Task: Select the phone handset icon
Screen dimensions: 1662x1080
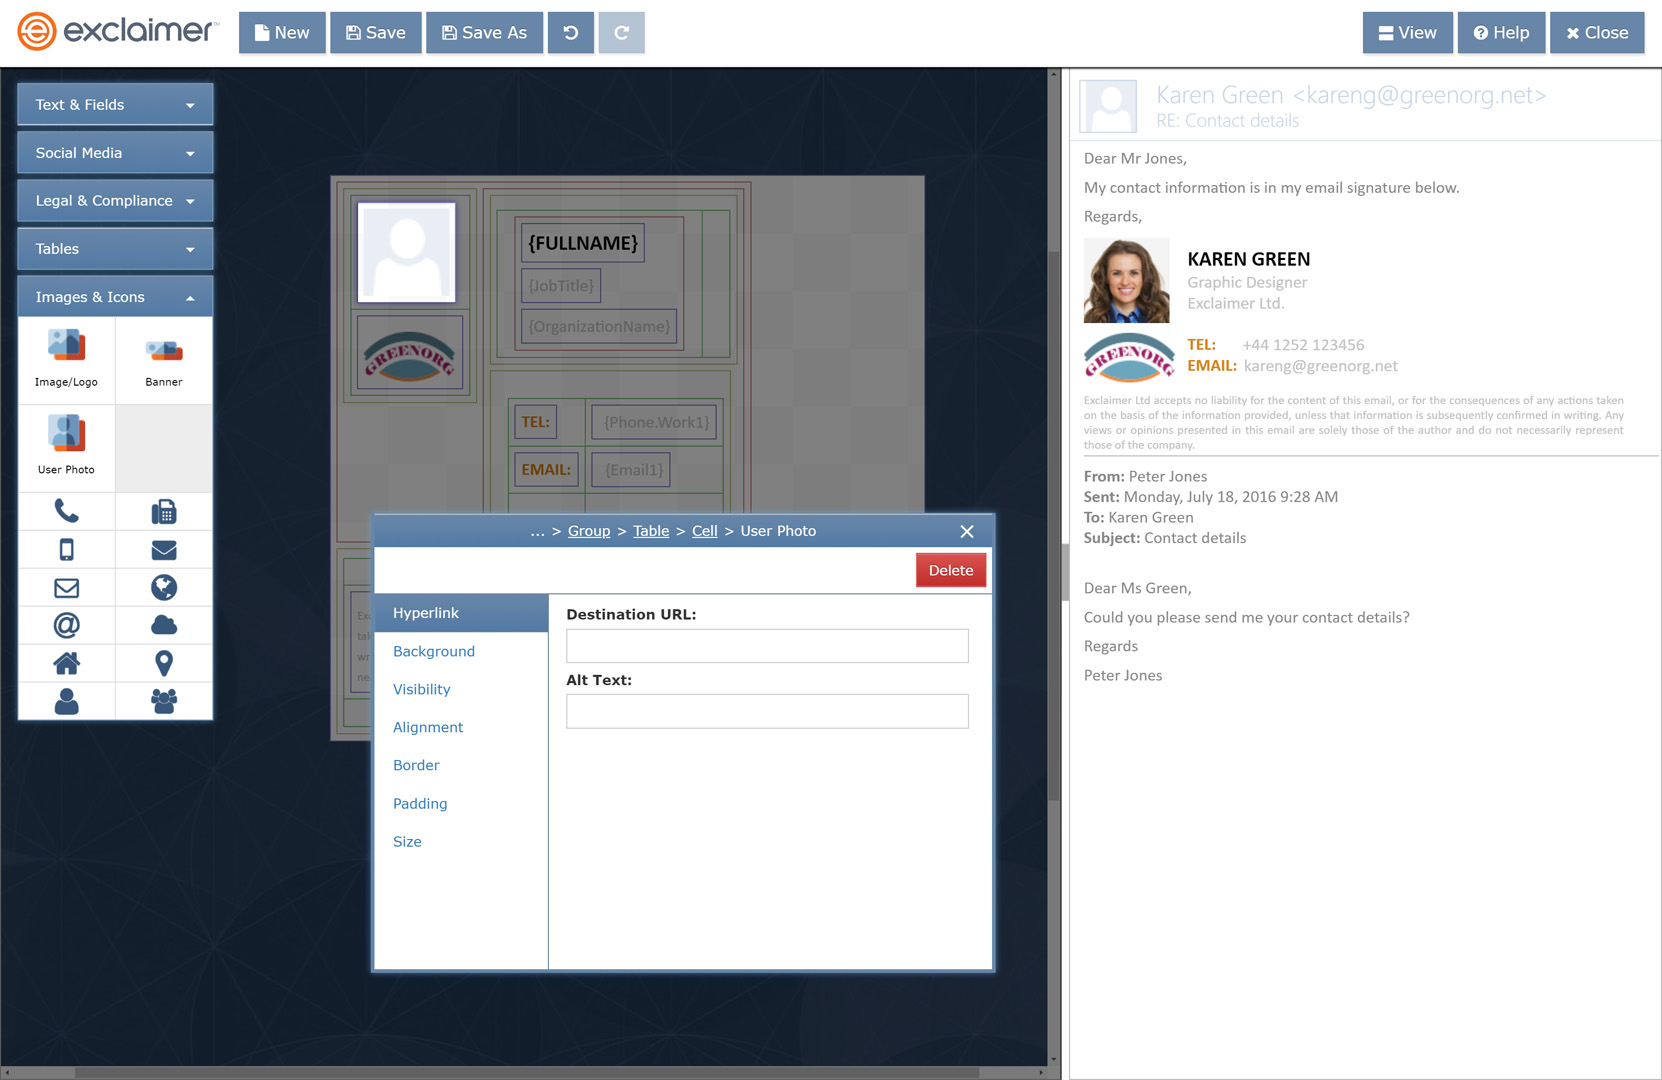Action: 66,511
